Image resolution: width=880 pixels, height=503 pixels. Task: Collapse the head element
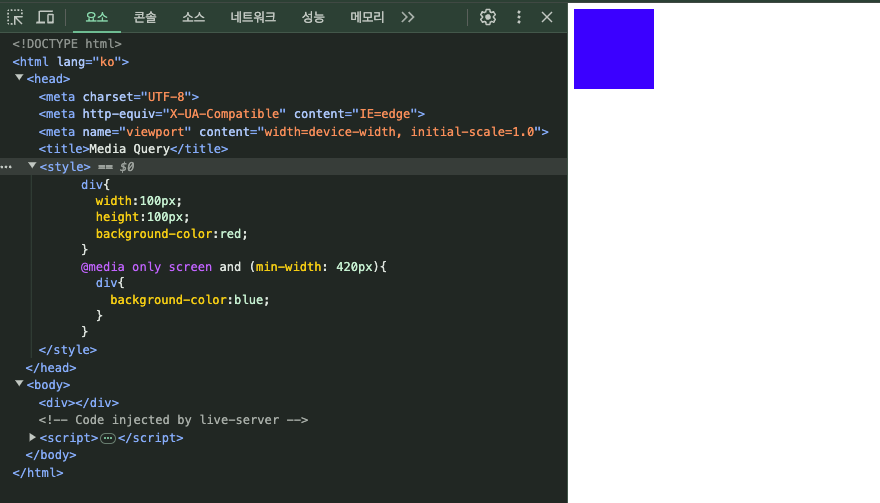coord(19,78)
